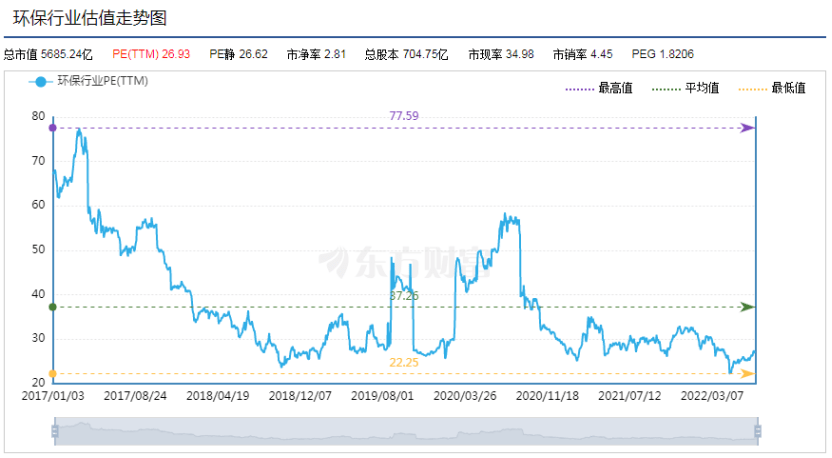
Task: Click the 22.25 minimum value label
Action: click(404, 362)
